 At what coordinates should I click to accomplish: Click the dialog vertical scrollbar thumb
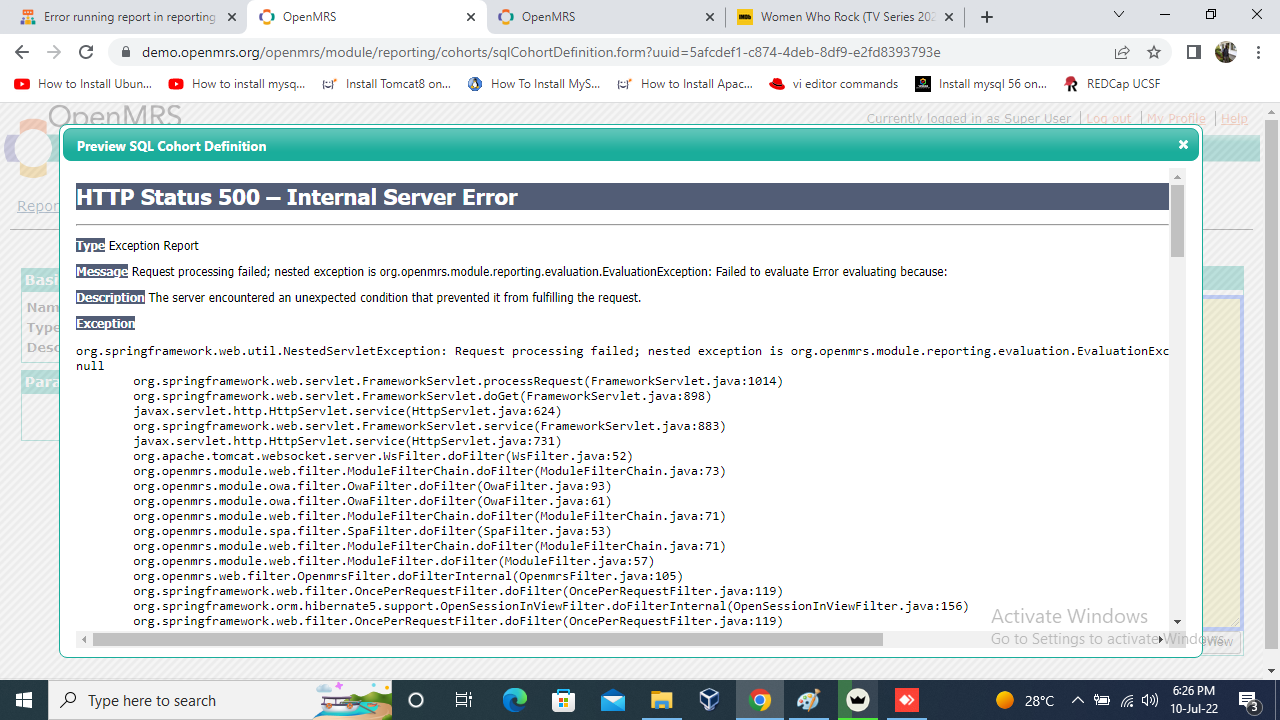click(x=1177, y=220)
